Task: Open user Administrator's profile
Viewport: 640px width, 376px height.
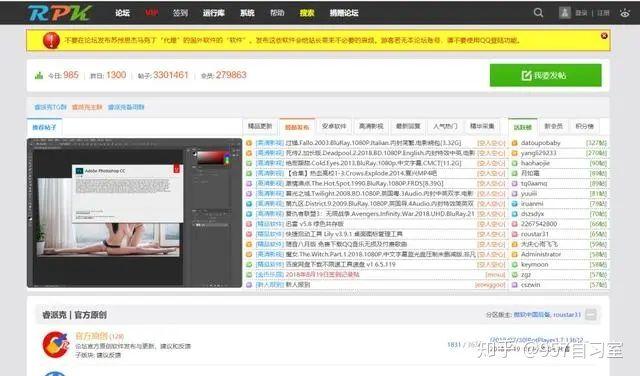Action: point(541,254)
